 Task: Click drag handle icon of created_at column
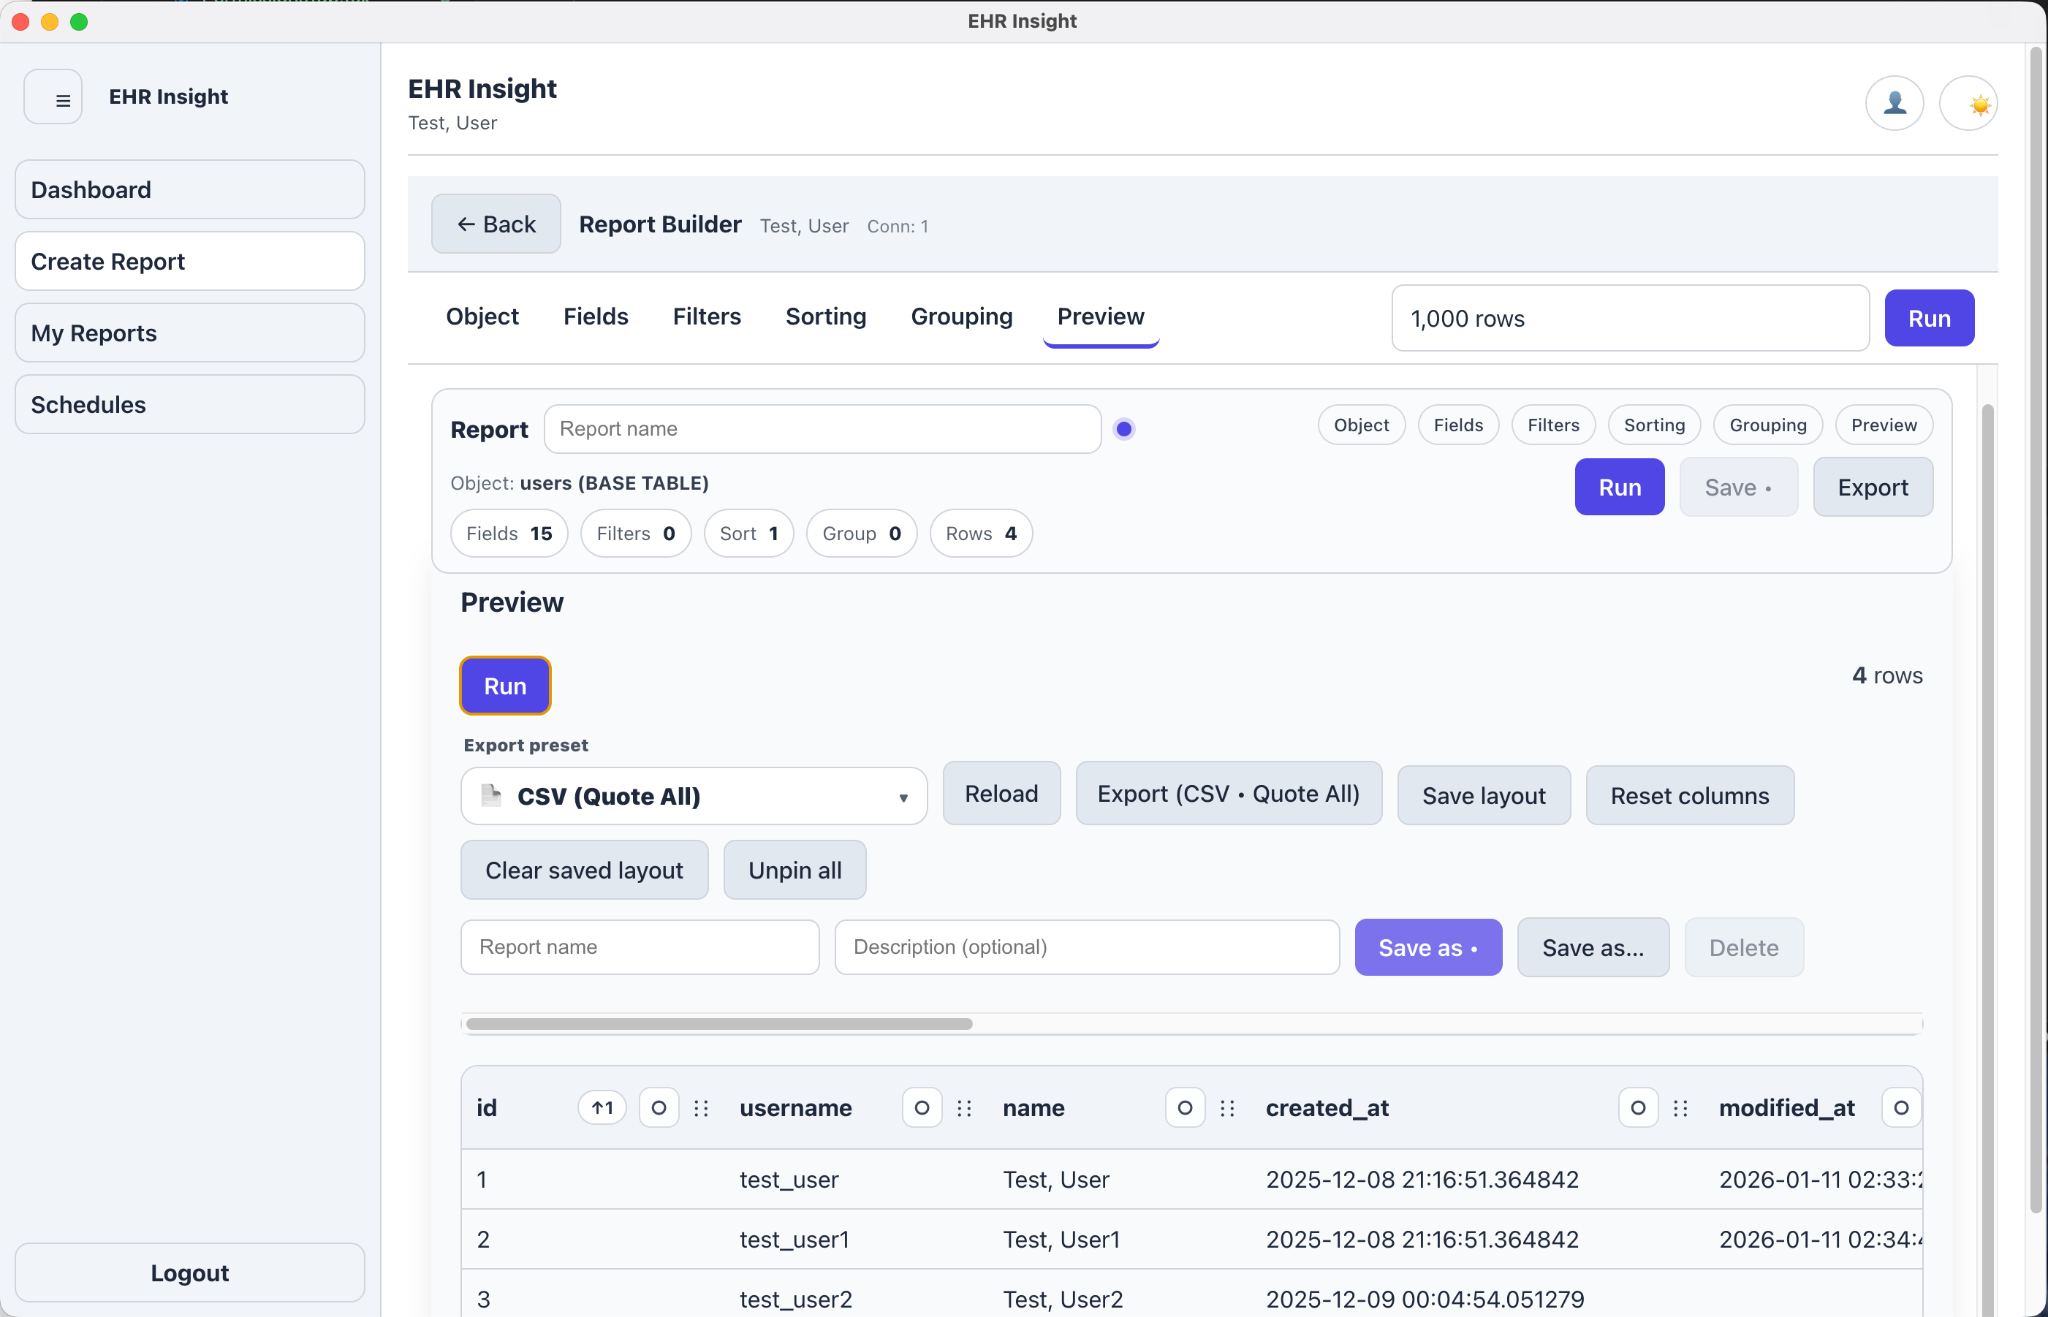tap(1680, 1108)
